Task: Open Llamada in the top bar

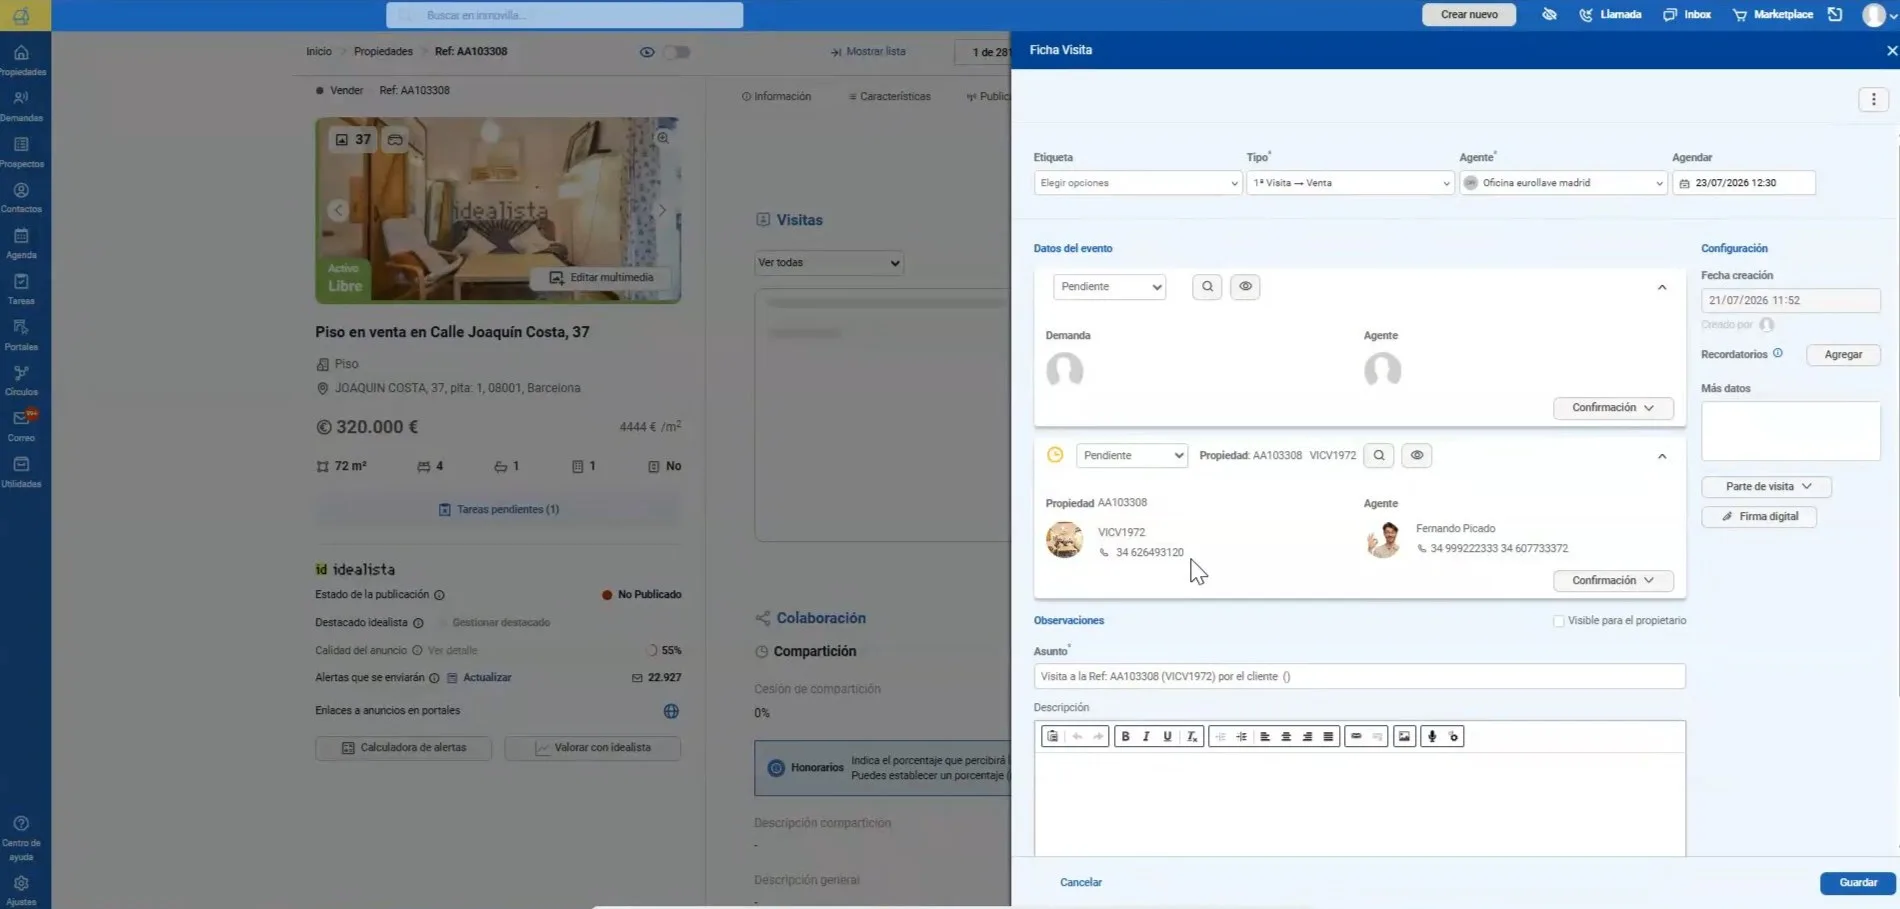Action: 1610,15
